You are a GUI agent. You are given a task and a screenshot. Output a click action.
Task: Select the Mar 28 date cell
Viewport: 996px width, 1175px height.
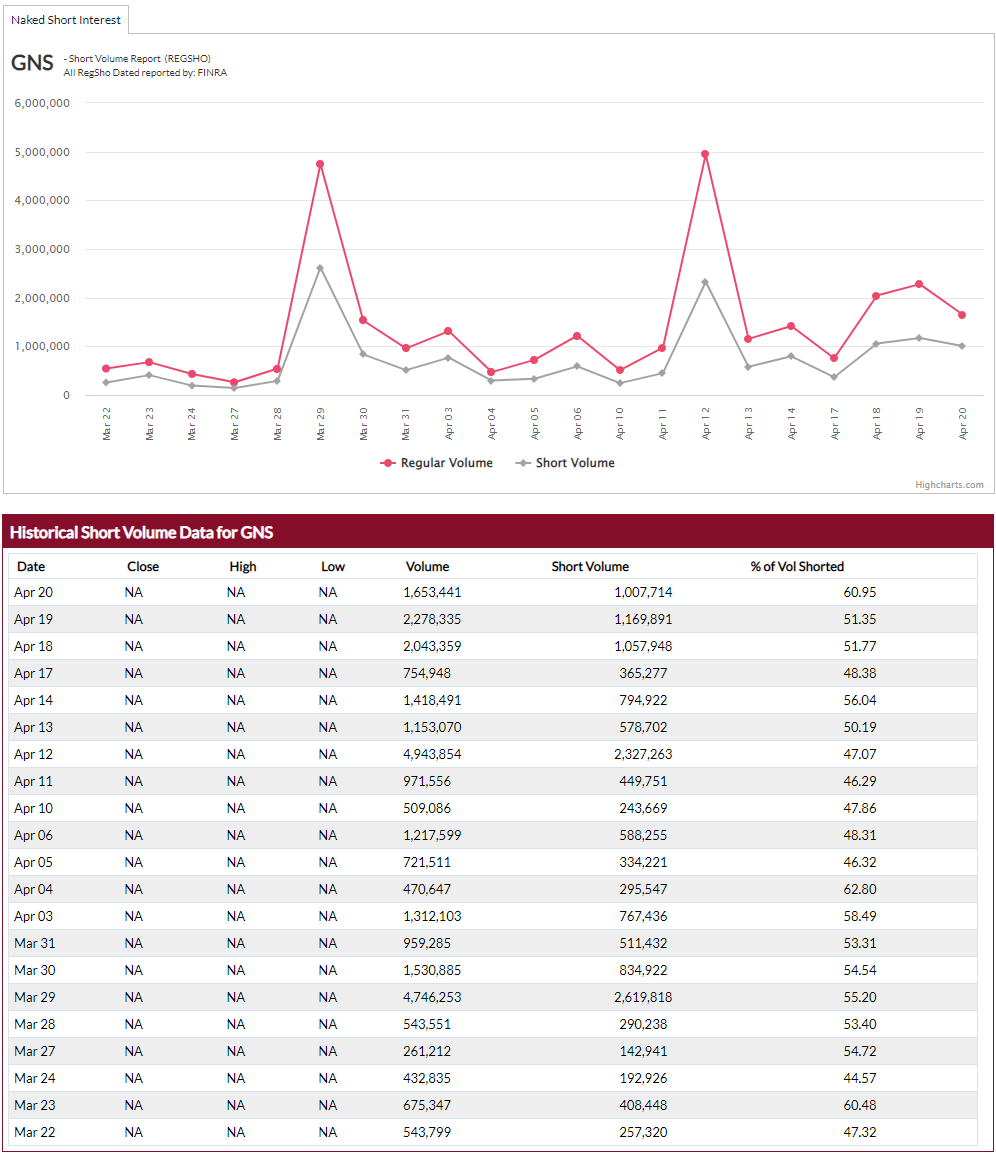(34, 1024)
